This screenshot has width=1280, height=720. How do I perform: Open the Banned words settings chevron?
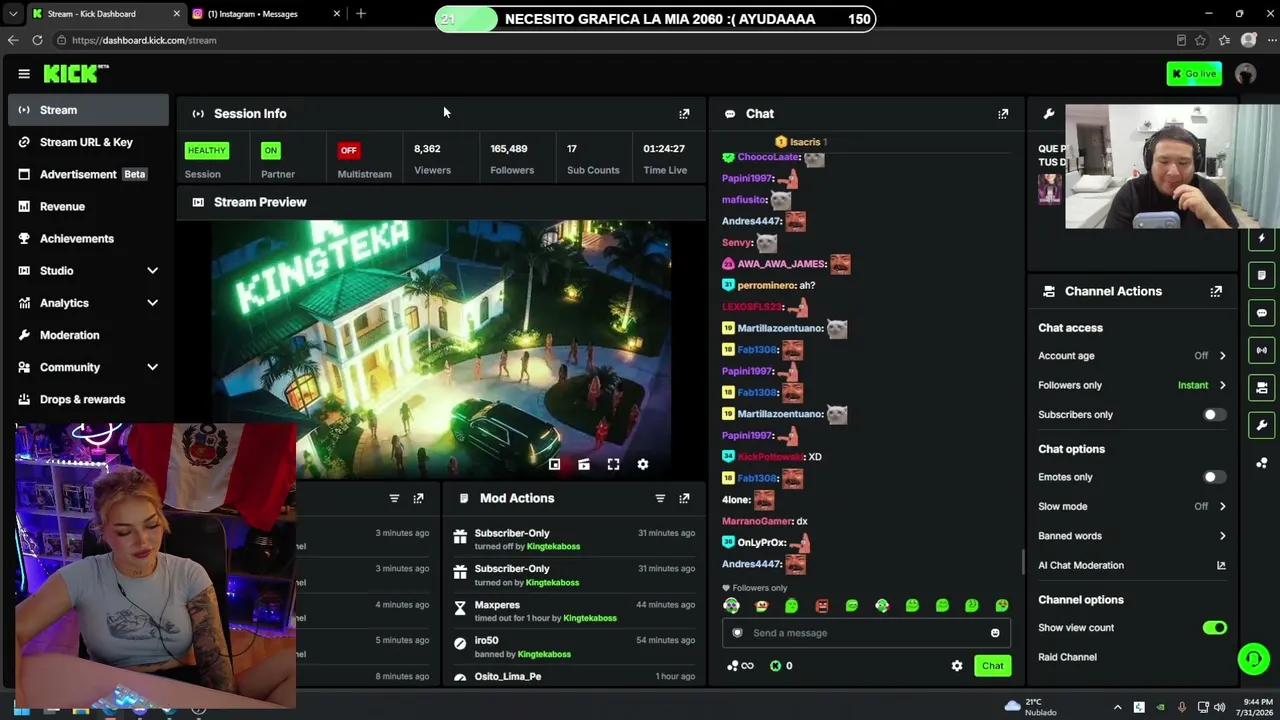pos(1222,536)
